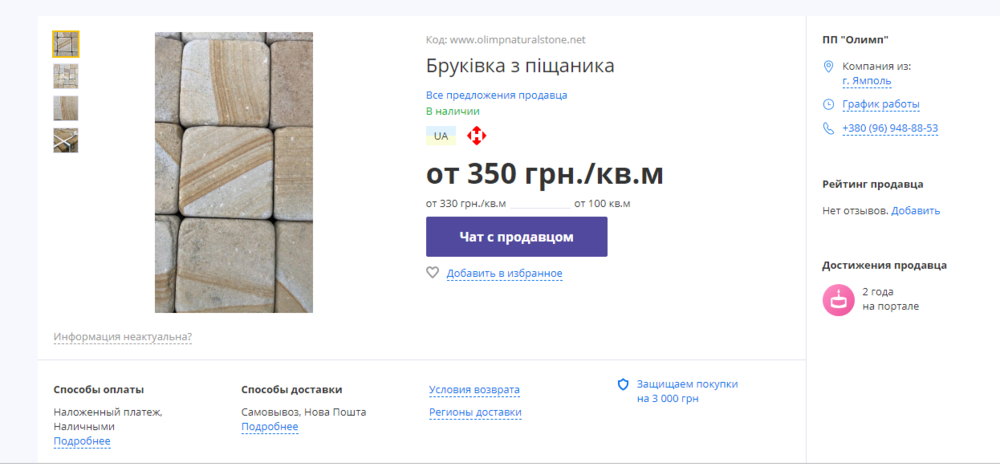Click the pink cake achievement icon
The image size is (1000, 467).
coord(838,299)
